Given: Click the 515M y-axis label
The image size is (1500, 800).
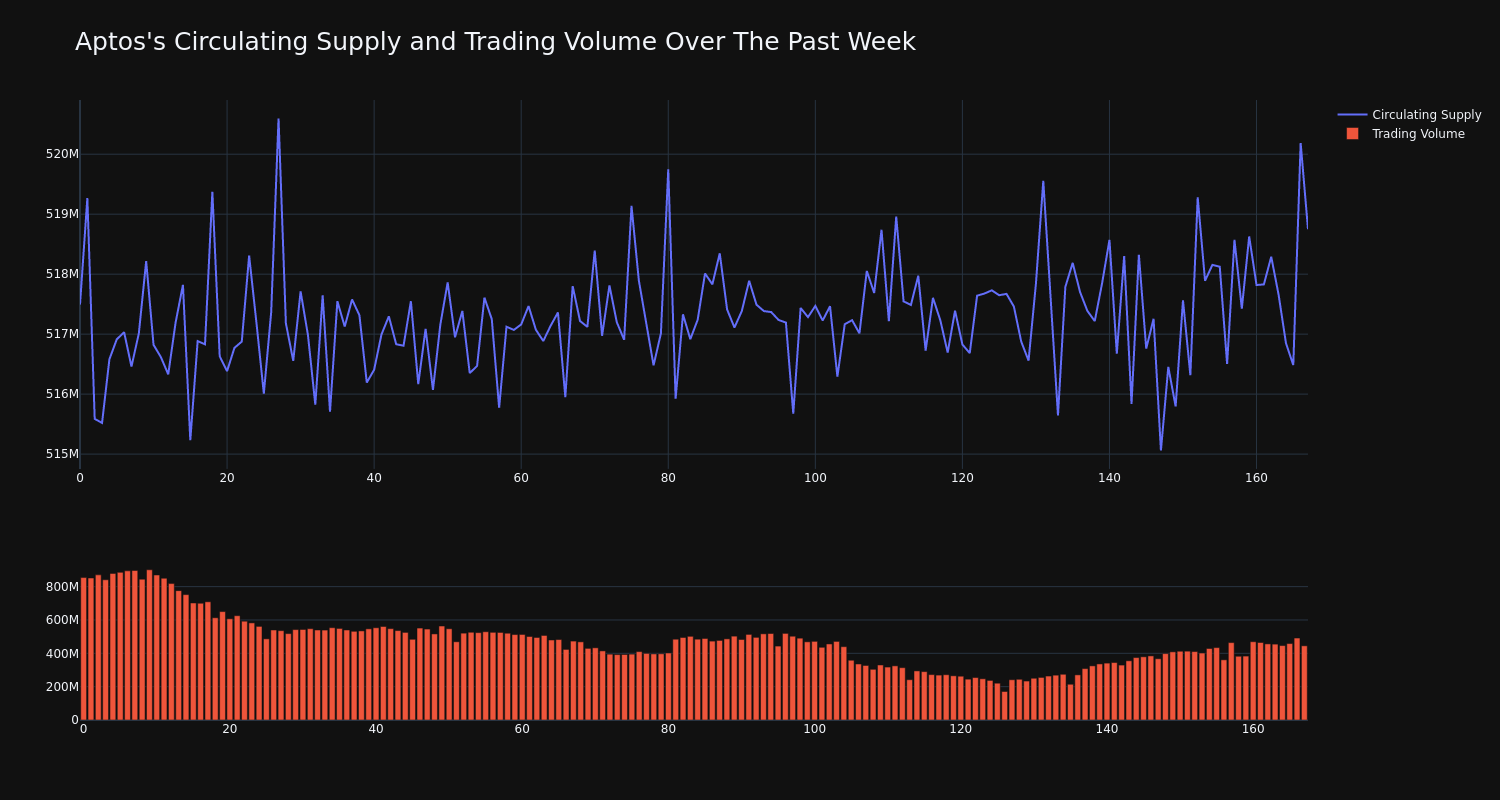Looking at the screenshot, I should pyautogui.click(x=62, y=454).
